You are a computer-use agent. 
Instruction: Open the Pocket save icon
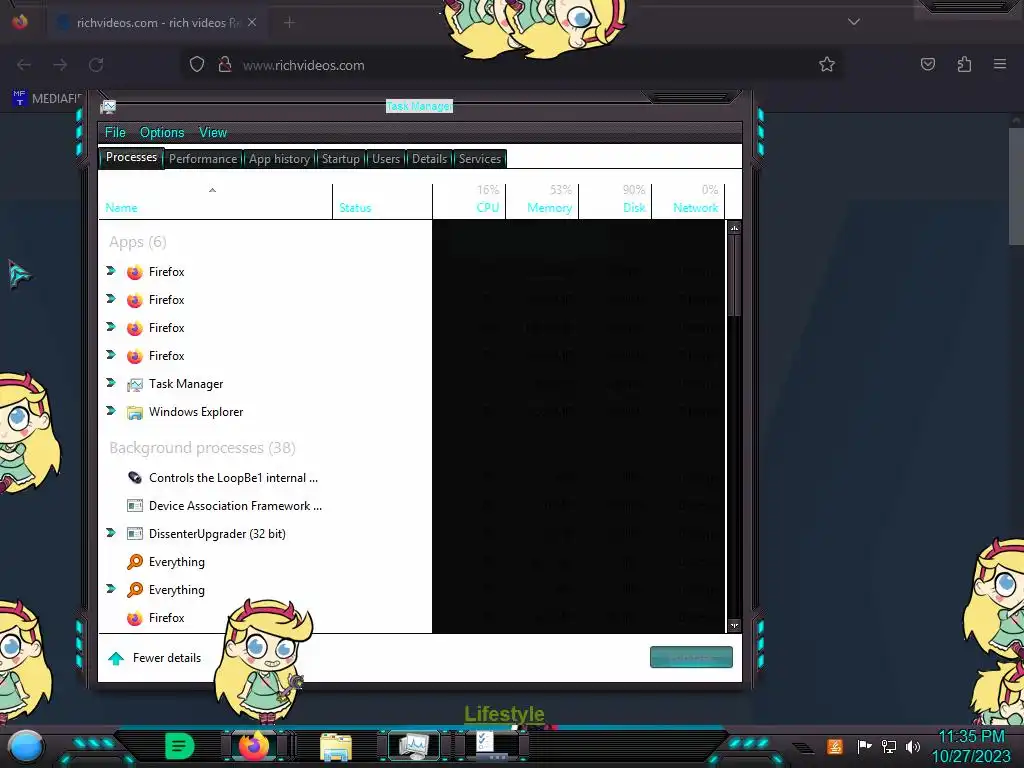pos(927,64)
